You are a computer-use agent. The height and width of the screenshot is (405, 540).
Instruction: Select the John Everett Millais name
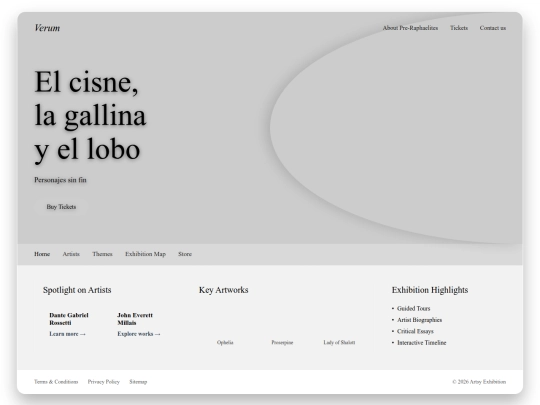click(135, 319)
